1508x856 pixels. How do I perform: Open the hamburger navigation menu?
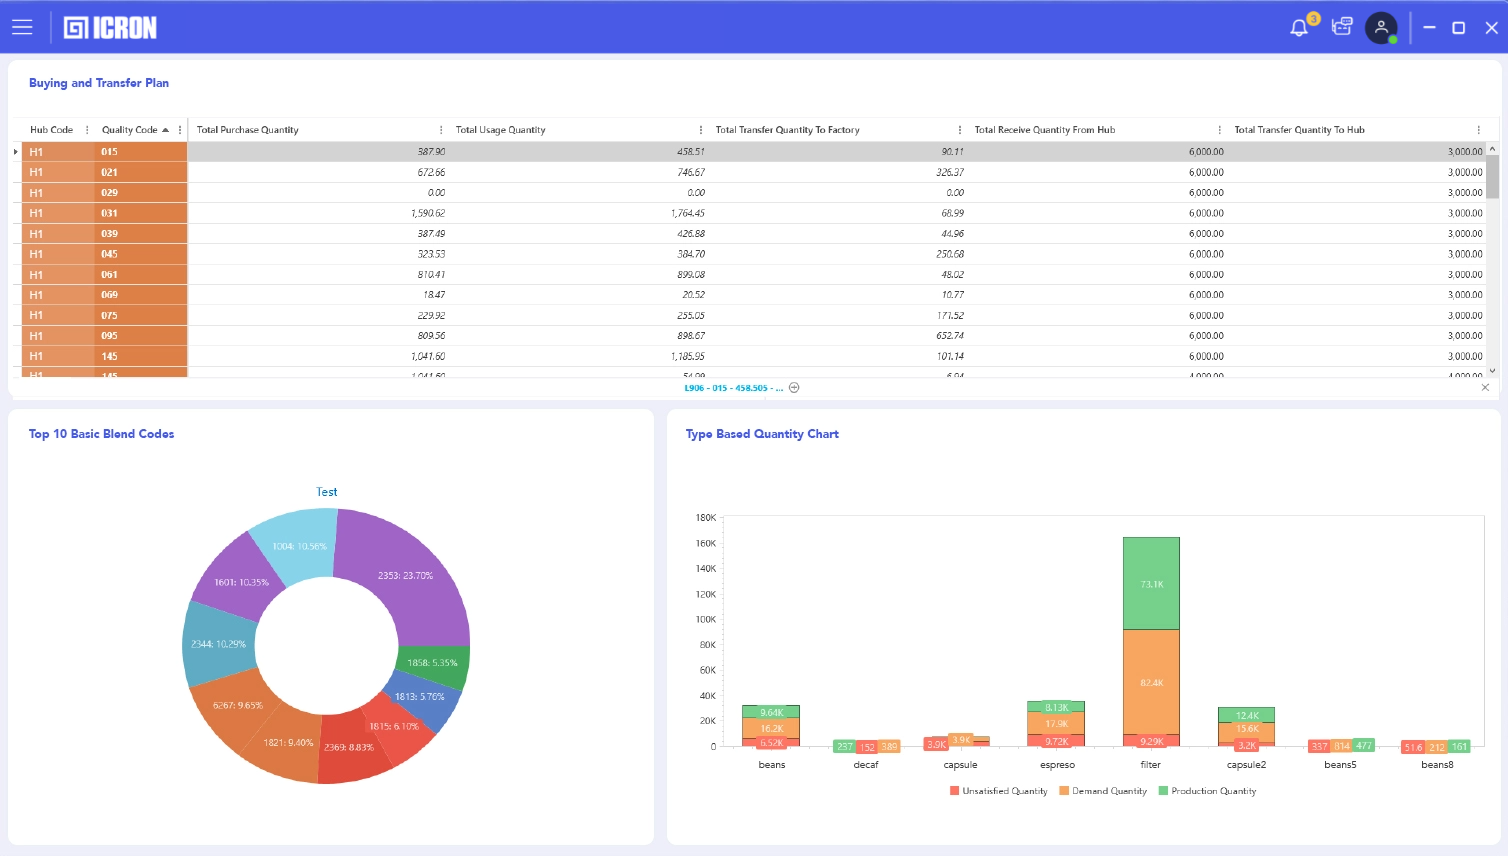22,27
